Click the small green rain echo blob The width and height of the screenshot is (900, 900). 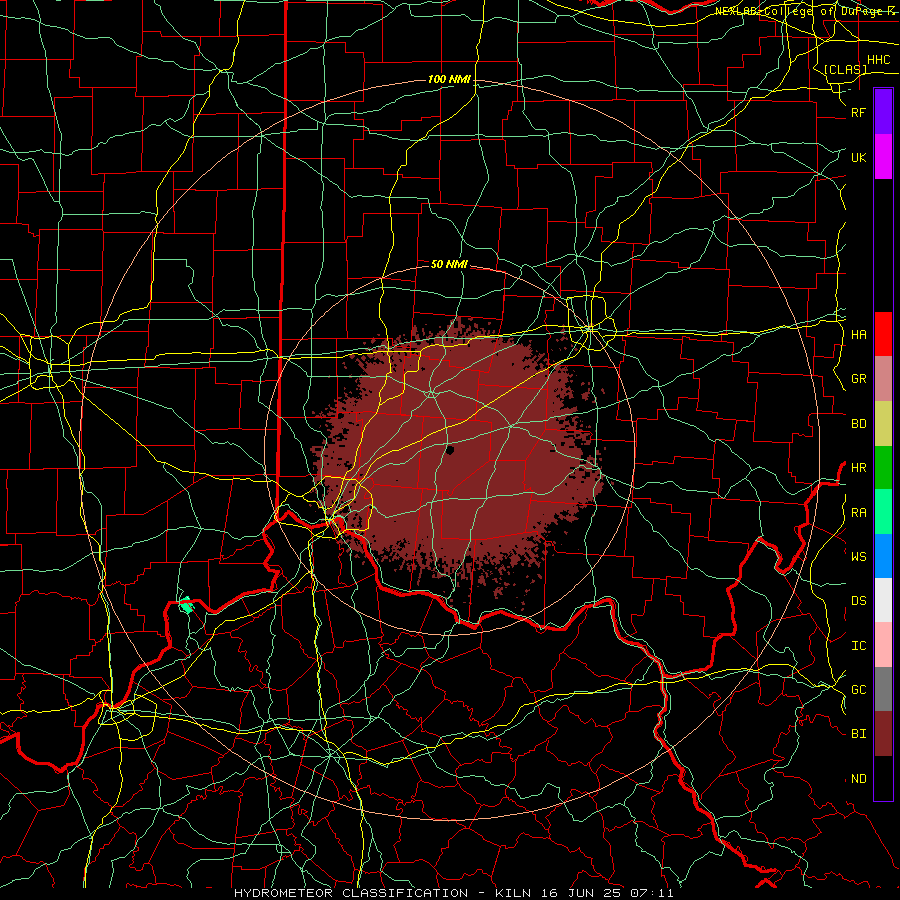click(x=185, y=604)
